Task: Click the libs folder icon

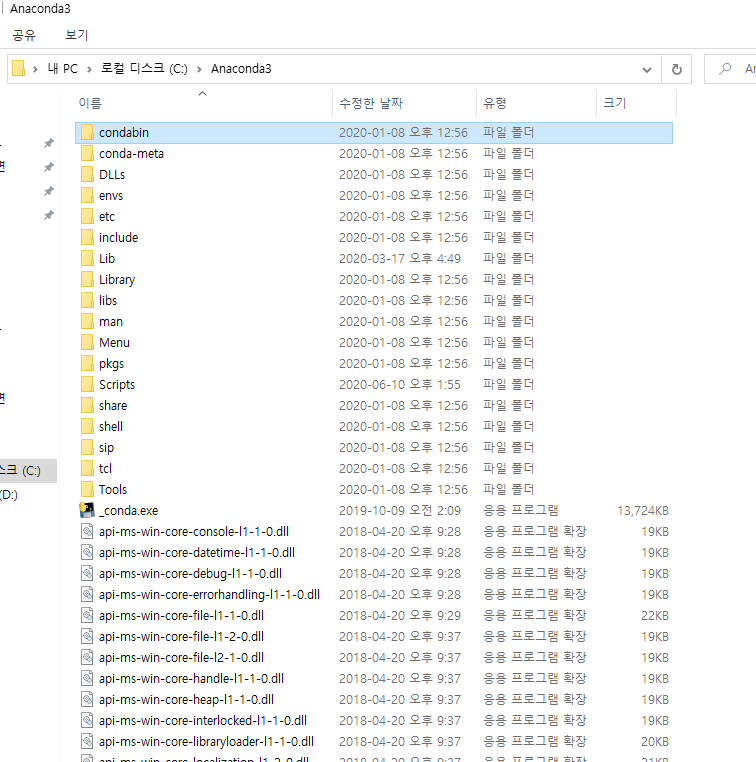Action: click(87, 300)
